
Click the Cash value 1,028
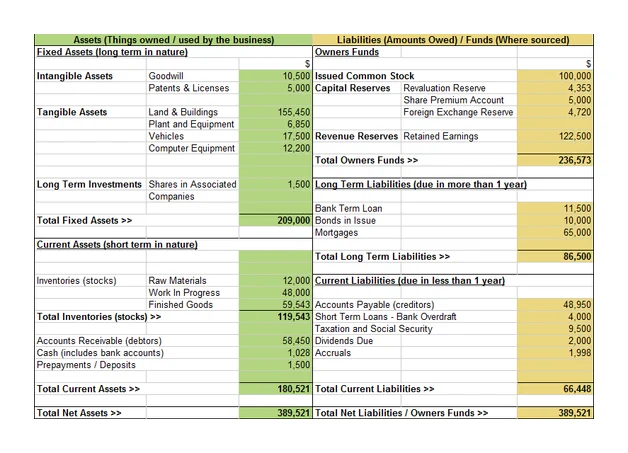point(299,353)
